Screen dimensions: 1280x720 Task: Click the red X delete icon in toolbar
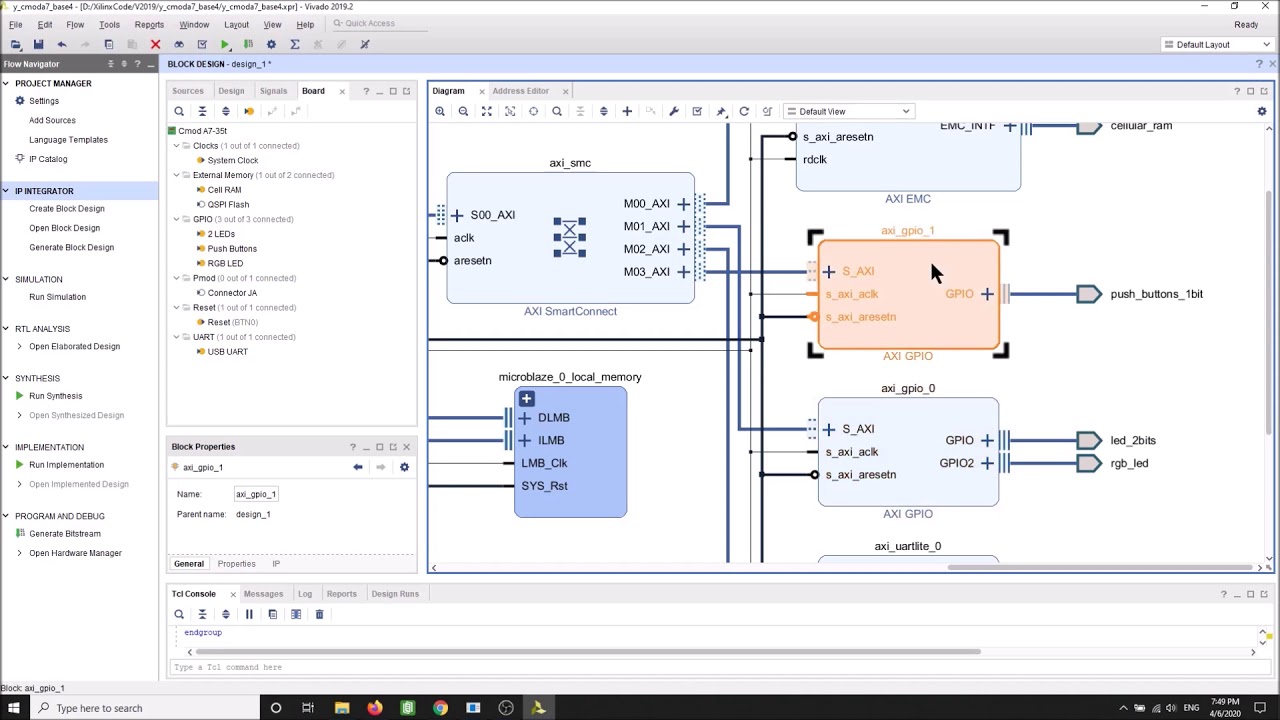155,44
